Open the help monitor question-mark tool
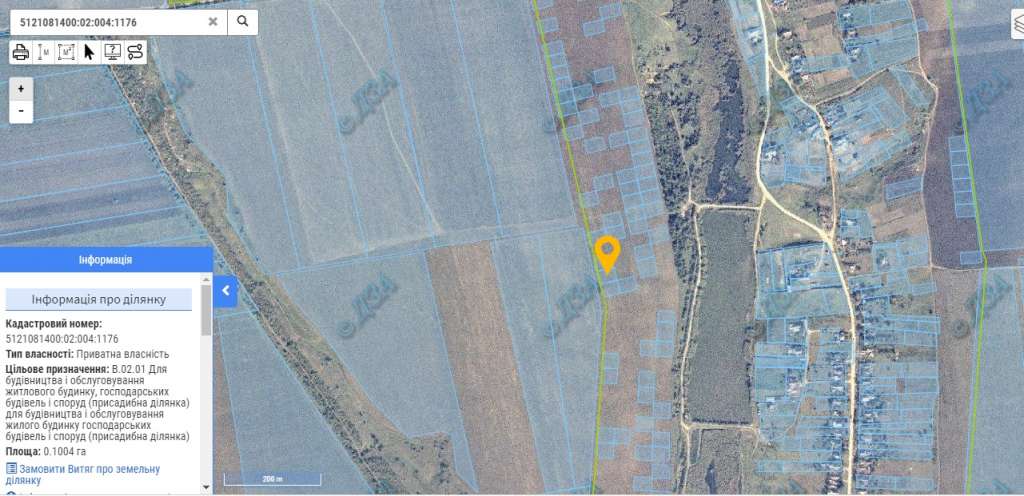The image size is (1024, 496). (x=112, y=52)
